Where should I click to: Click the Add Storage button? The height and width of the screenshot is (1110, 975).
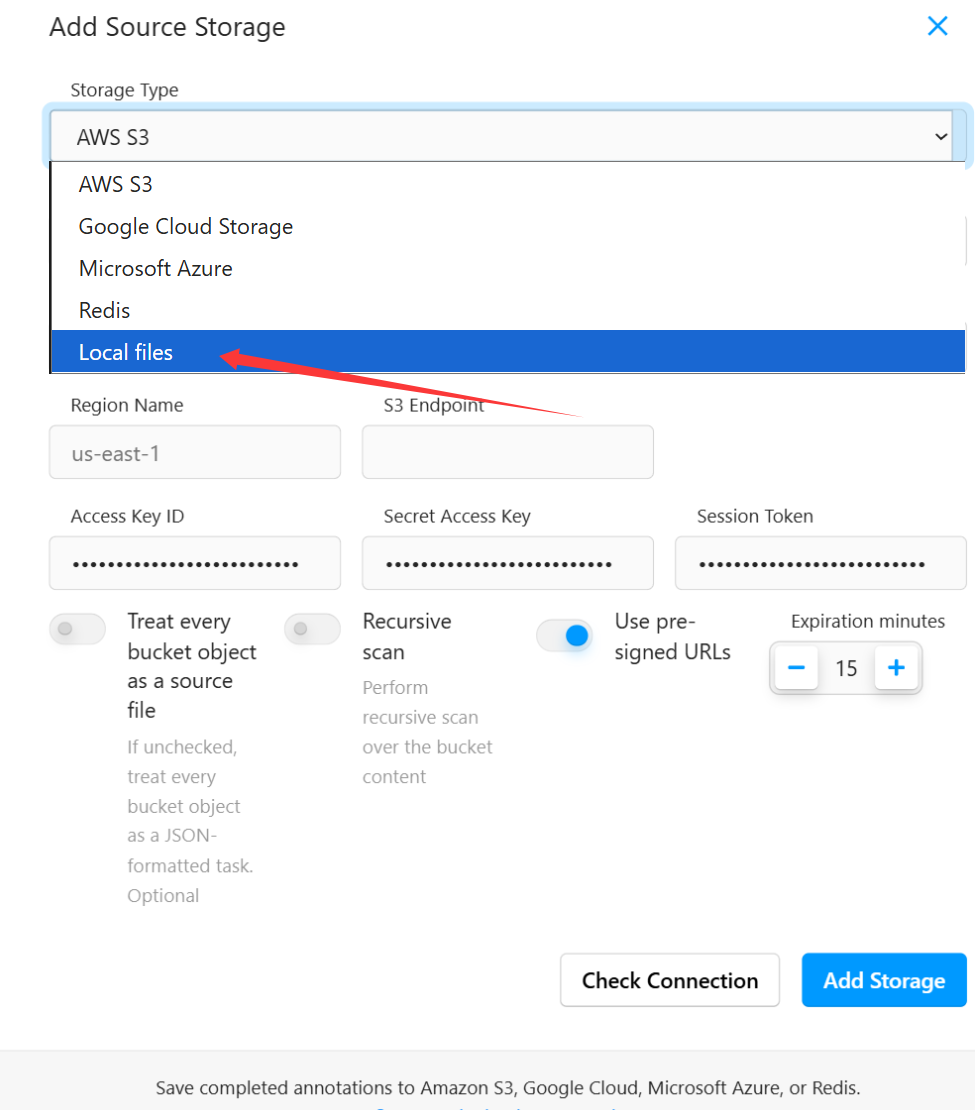pos(884,980)
